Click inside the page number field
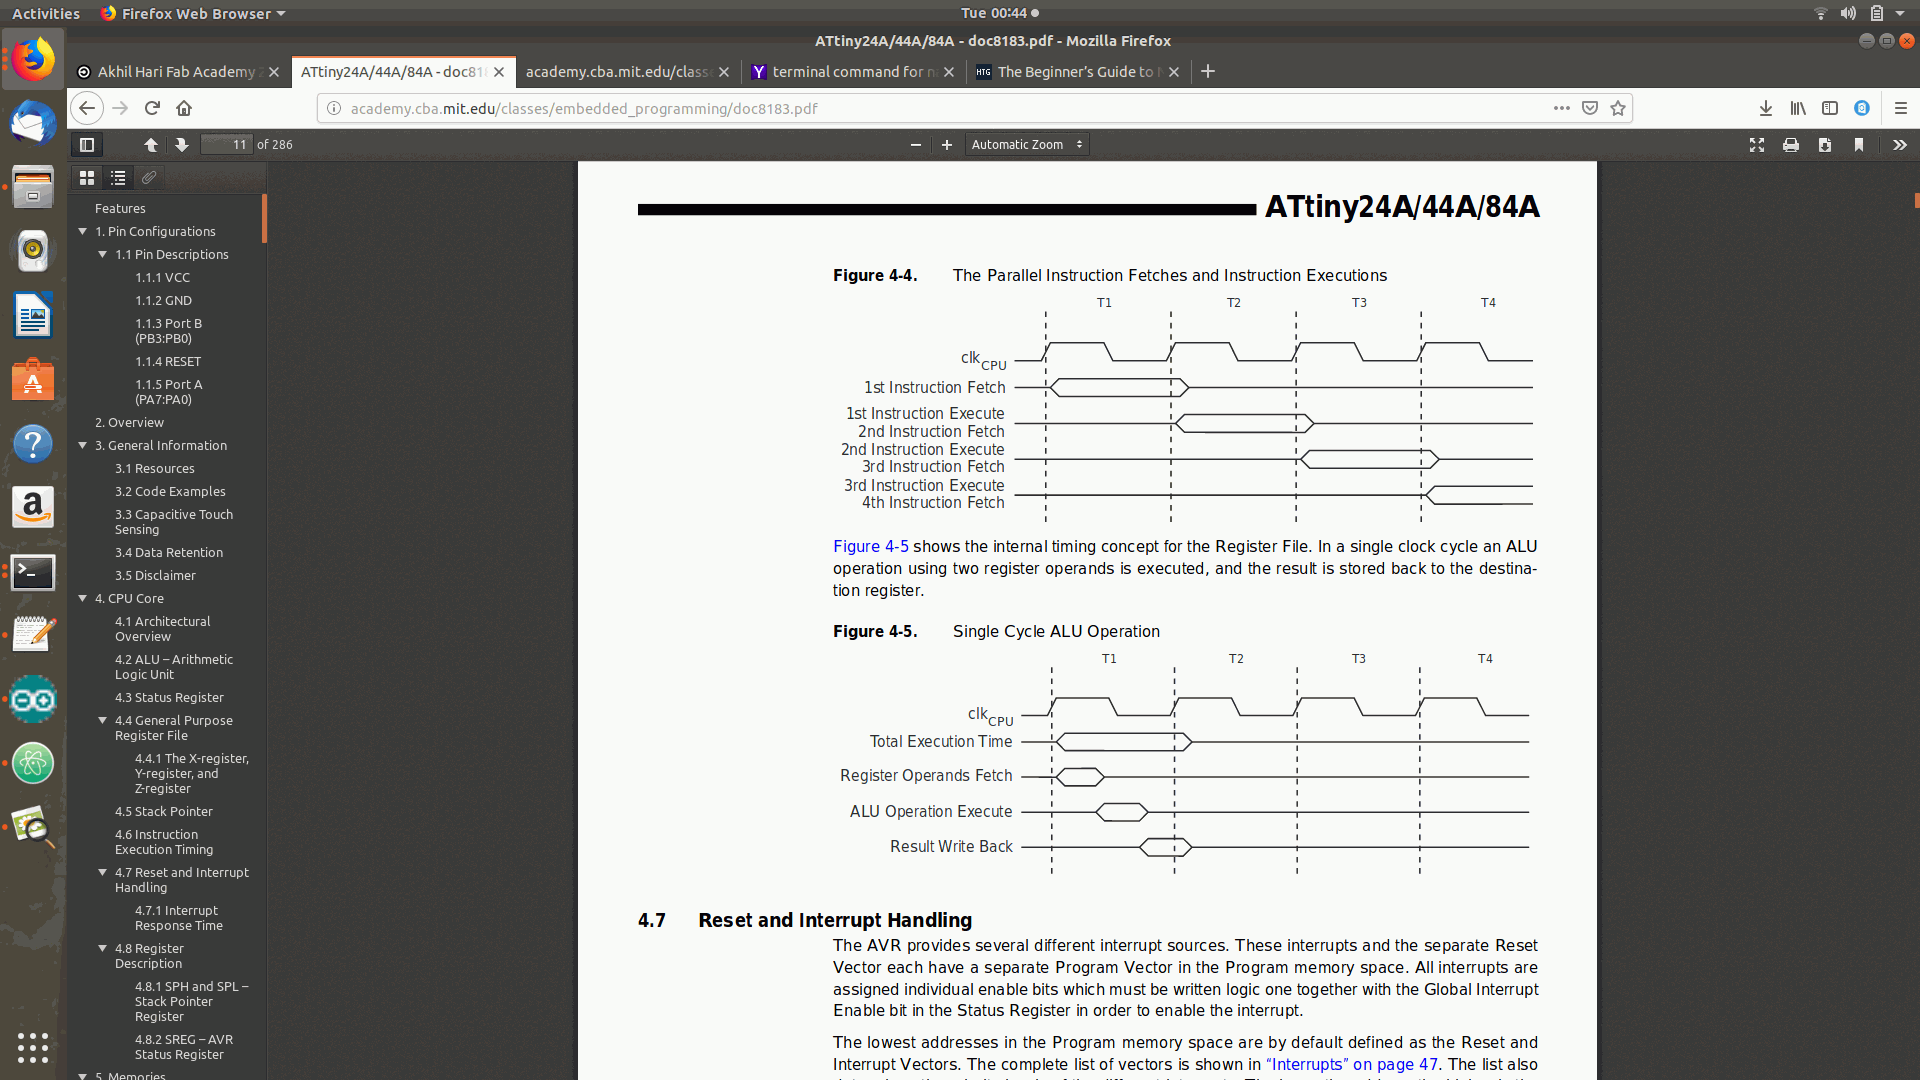 [227, 144]
